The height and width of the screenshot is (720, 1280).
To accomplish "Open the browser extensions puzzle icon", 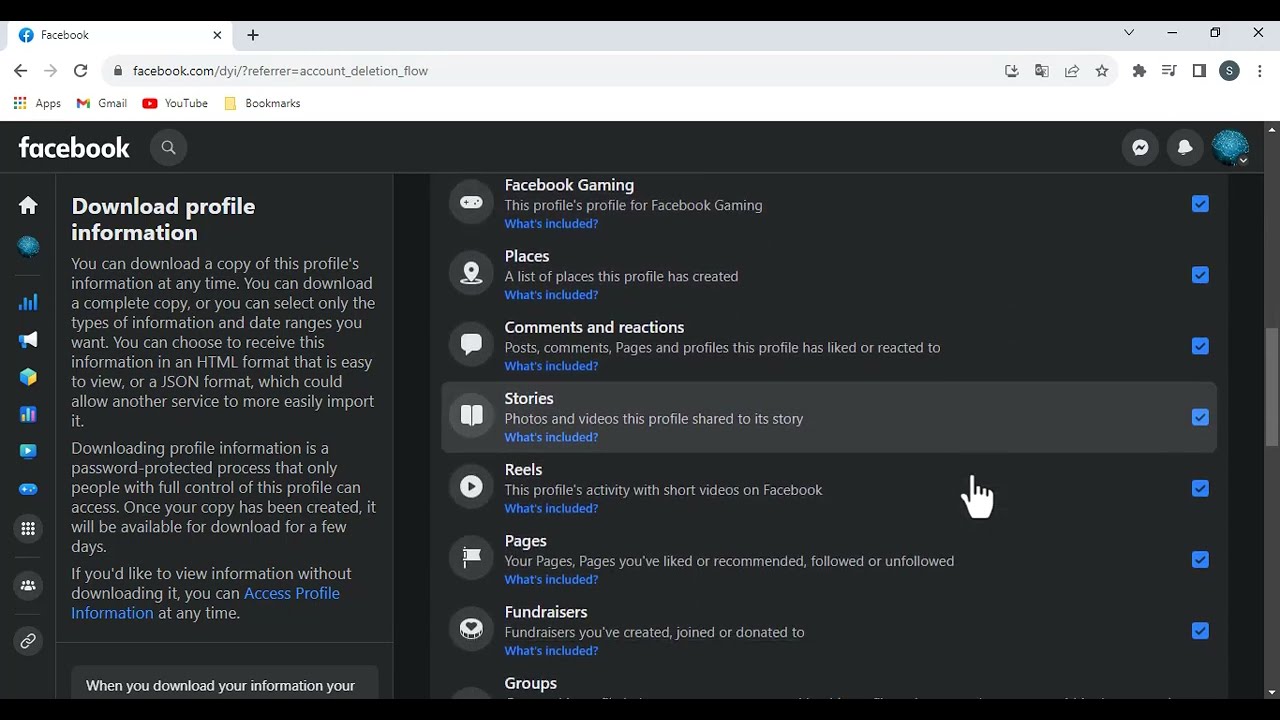I will (x=1139, y=71).
